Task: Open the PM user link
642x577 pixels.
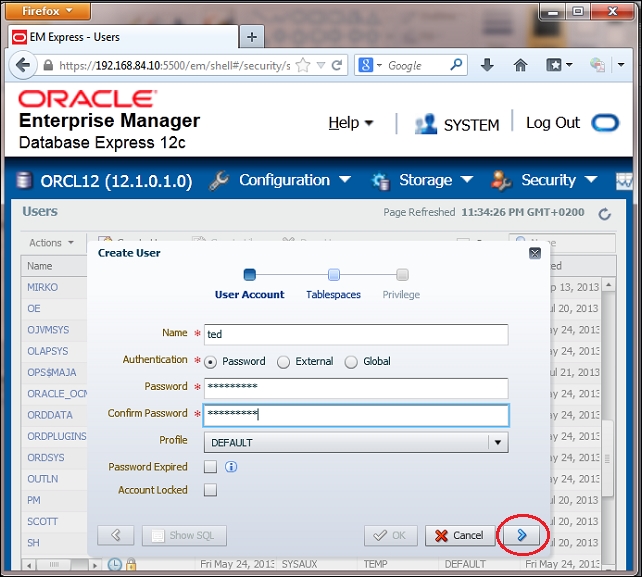Action: [x=34, y=500]
